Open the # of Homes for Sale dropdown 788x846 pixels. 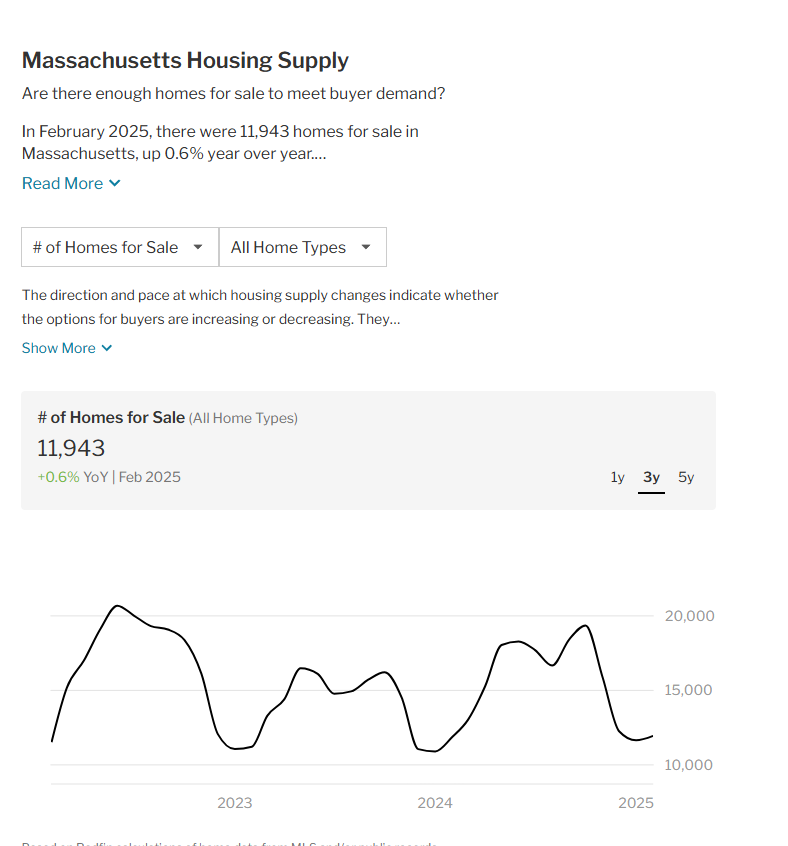click(120, 247)
